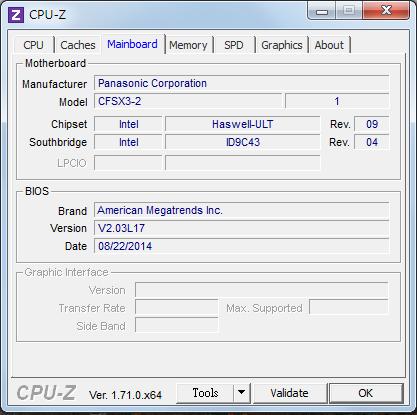This screenshot has height=415, width=417.
Task: Select the BIOS version V2.03L17
Action: tap(242, 228)
